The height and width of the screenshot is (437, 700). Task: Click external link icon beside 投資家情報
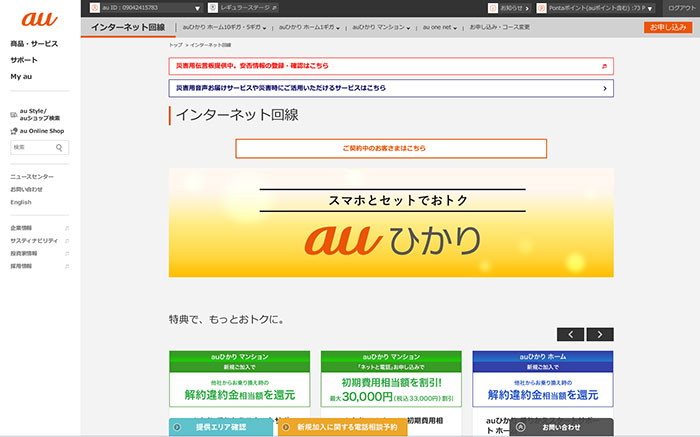coord(67,254)
